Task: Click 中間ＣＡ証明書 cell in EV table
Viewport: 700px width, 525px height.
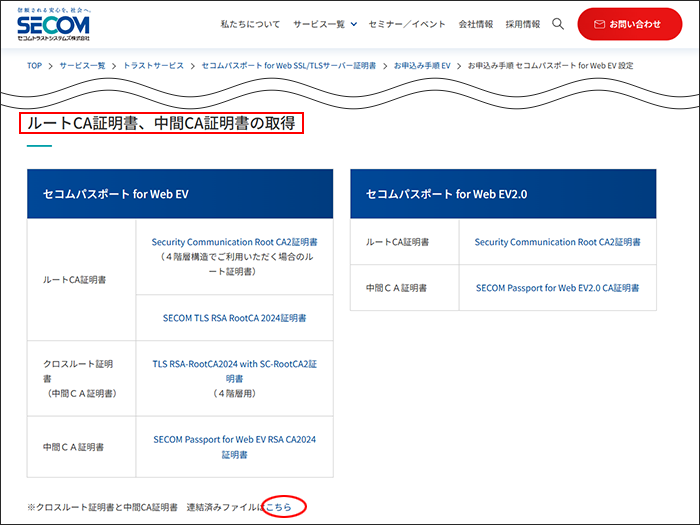Action: (x=81, y=447)
